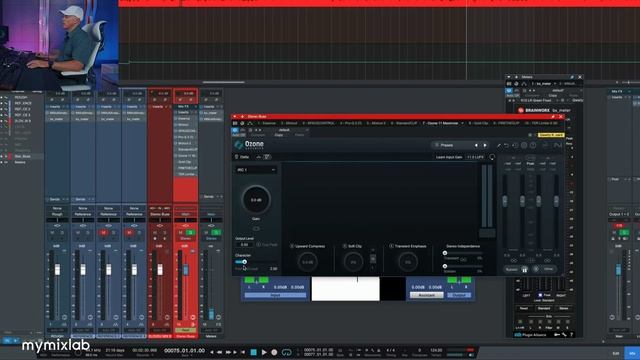The image size is (640, 360).
Task: Switch to 8 - Gold Clip plugin tab
Action: [x=478, y=123]
